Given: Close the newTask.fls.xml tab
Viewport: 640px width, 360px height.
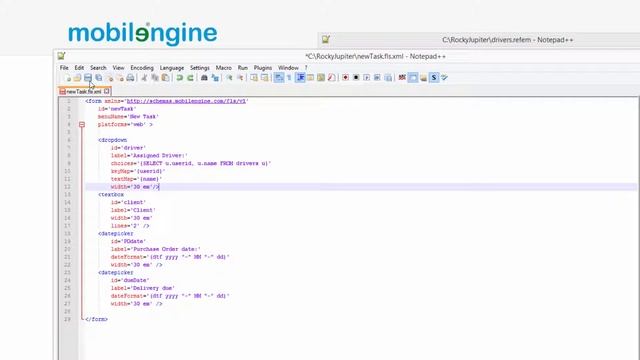Looking at the screenshot, I should [107, 91].
